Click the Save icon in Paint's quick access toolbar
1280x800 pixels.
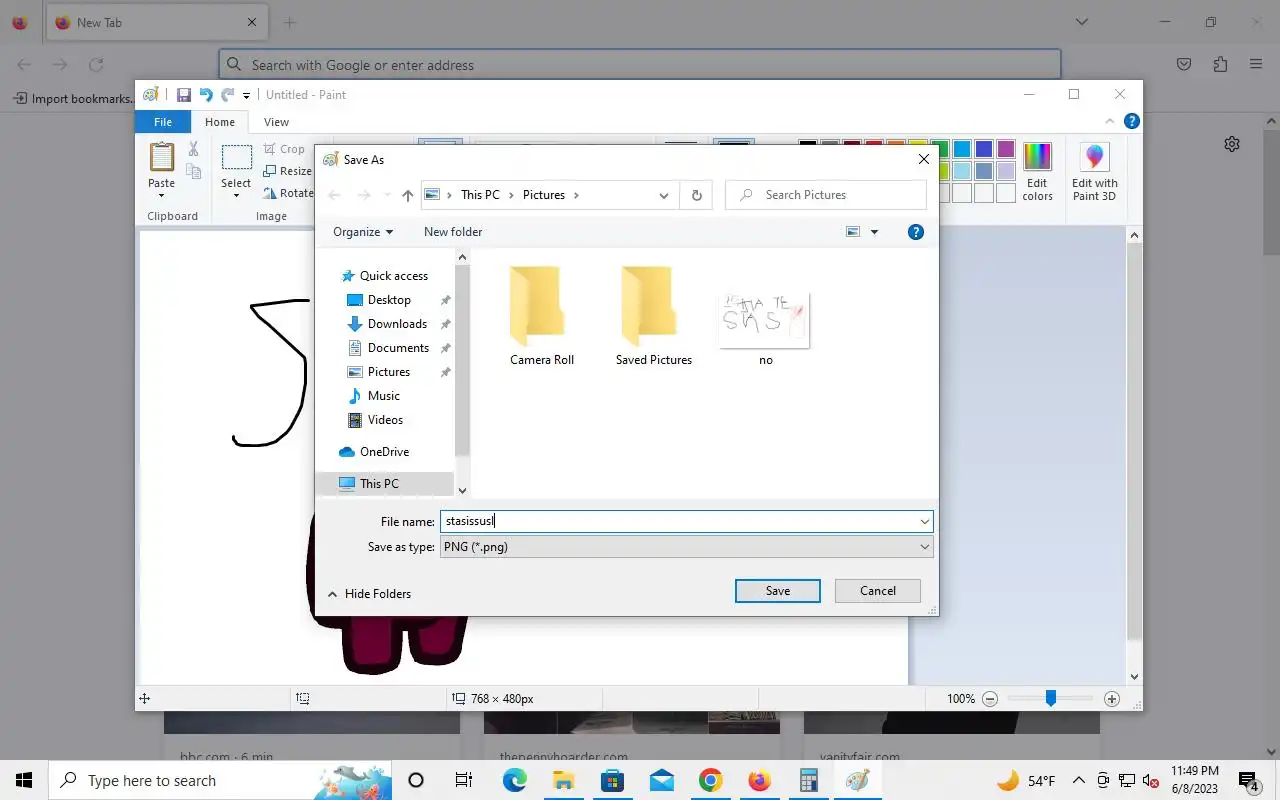pos(184,95)
